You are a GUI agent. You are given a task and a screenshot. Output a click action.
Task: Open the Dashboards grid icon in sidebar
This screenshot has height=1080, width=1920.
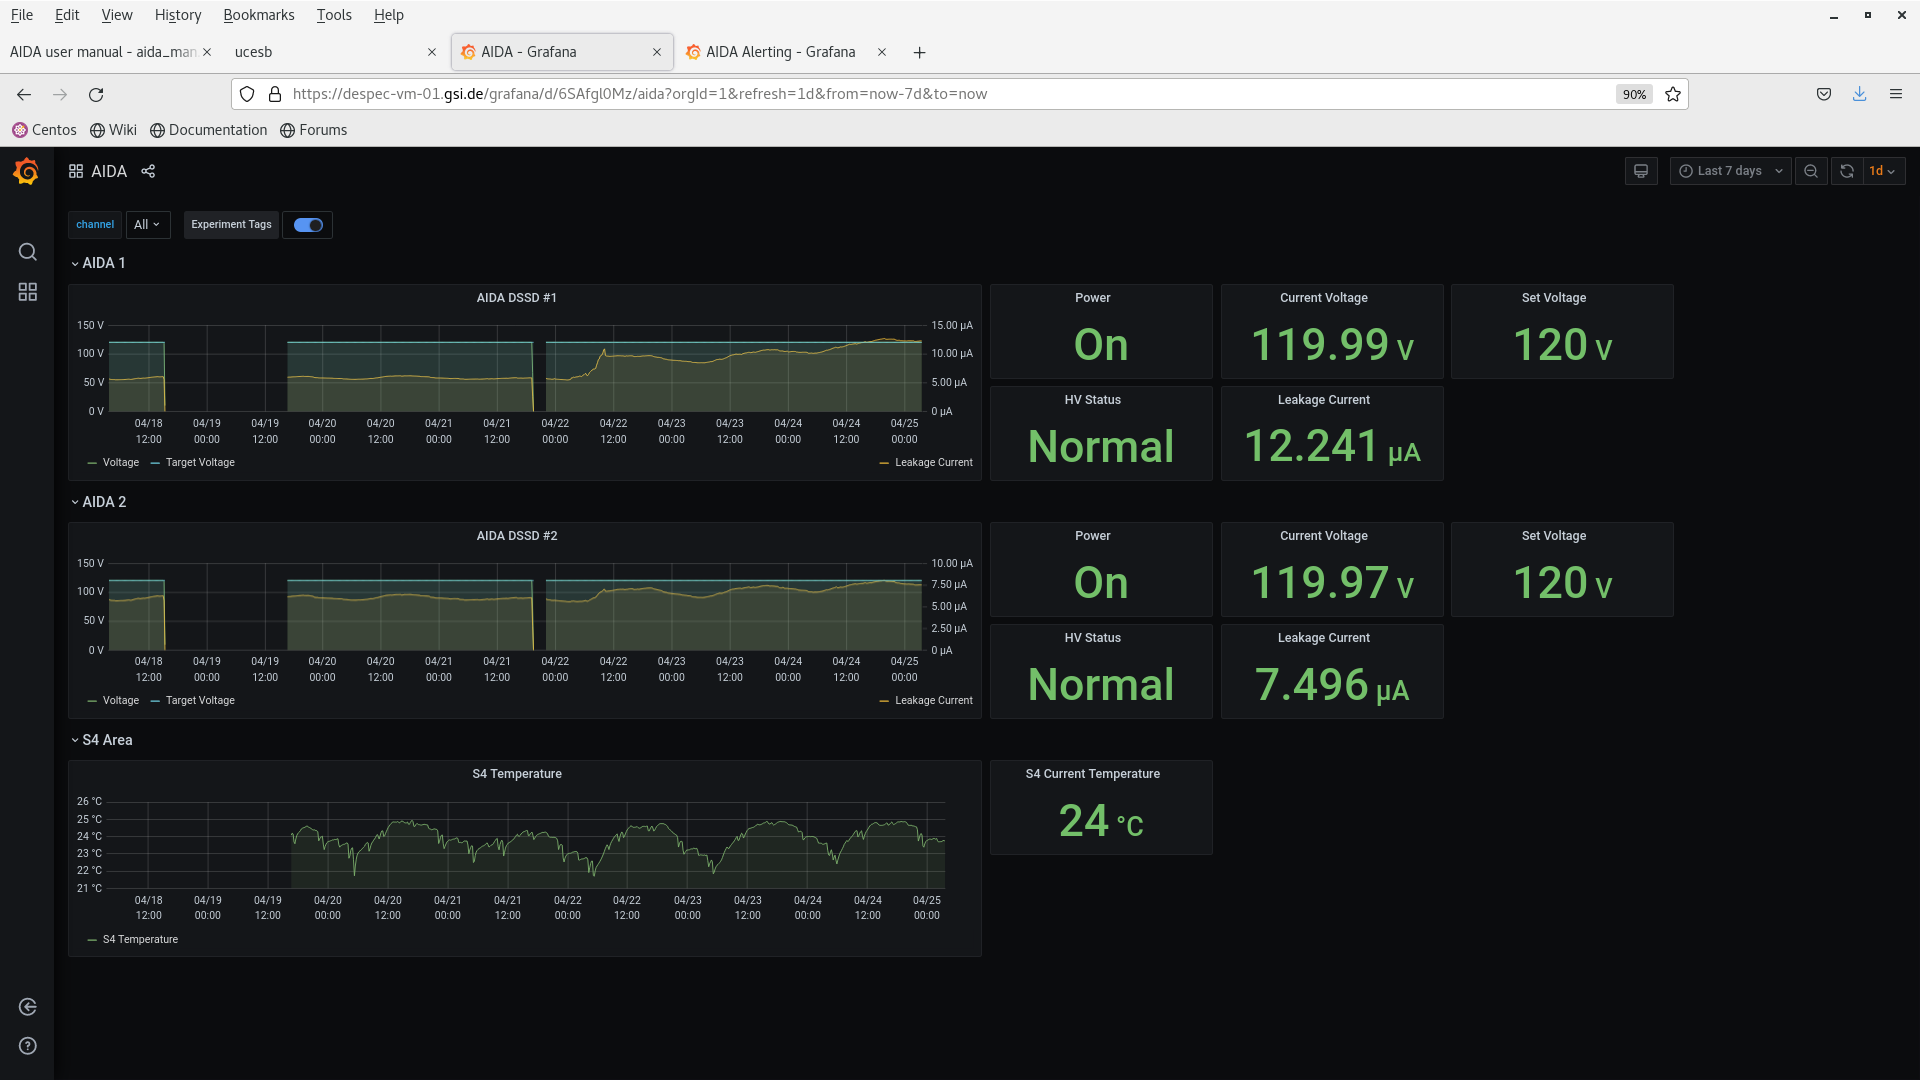coord(28,292)
